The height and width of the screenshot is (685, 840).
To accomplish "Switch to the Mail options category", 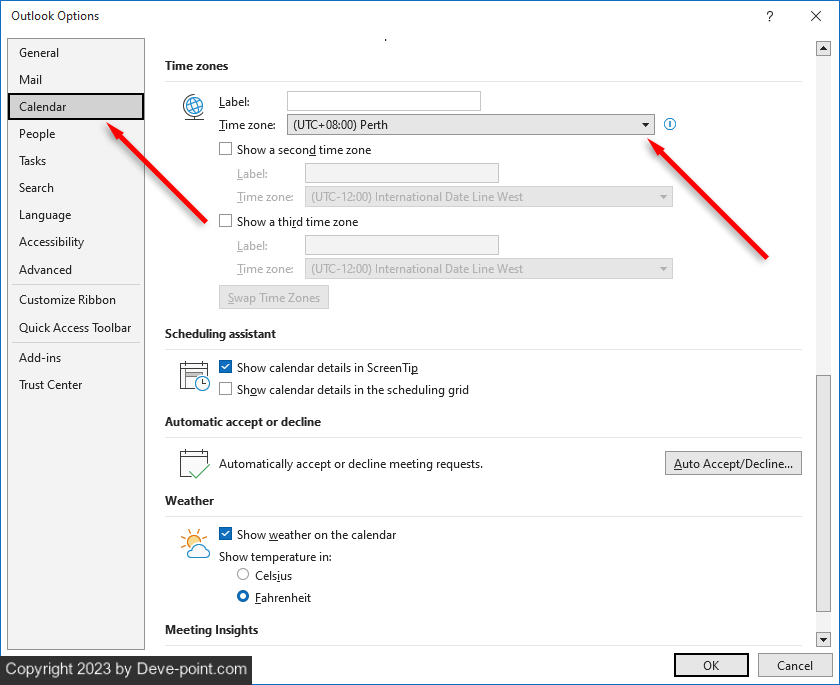I will pyautogui.click(x=31, y=80).
